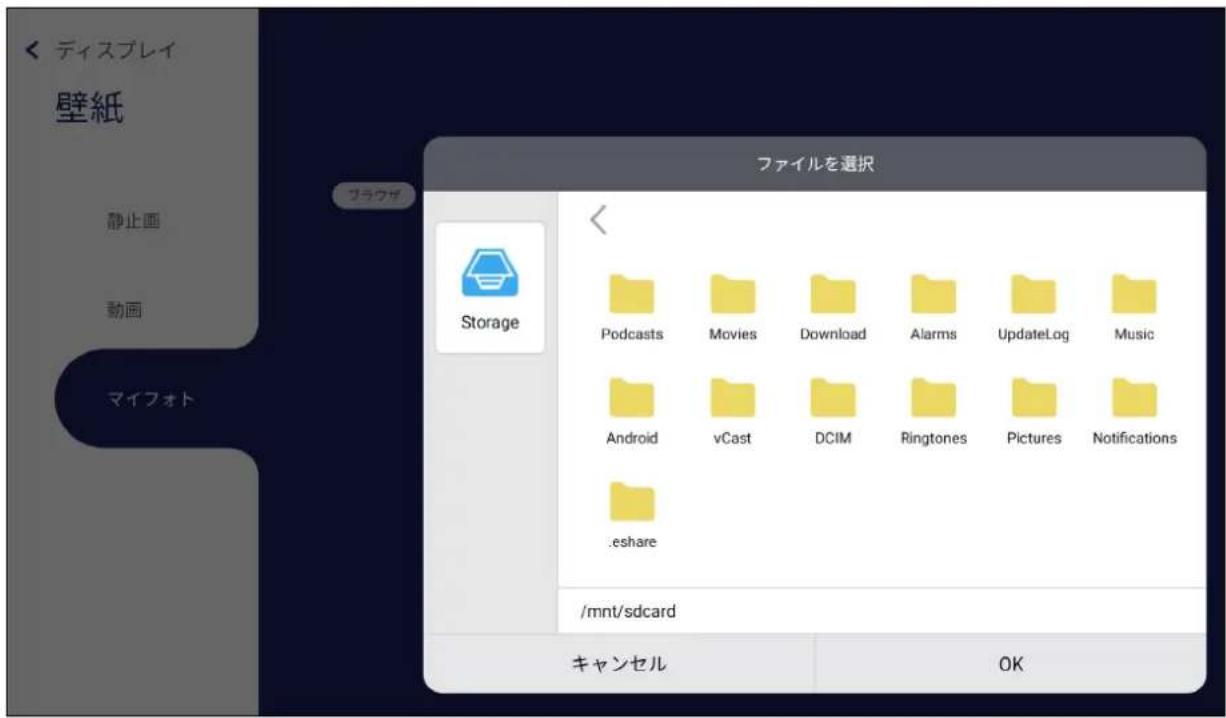
Task: Open the DCIM folder
Action: (x=833, y=410)
